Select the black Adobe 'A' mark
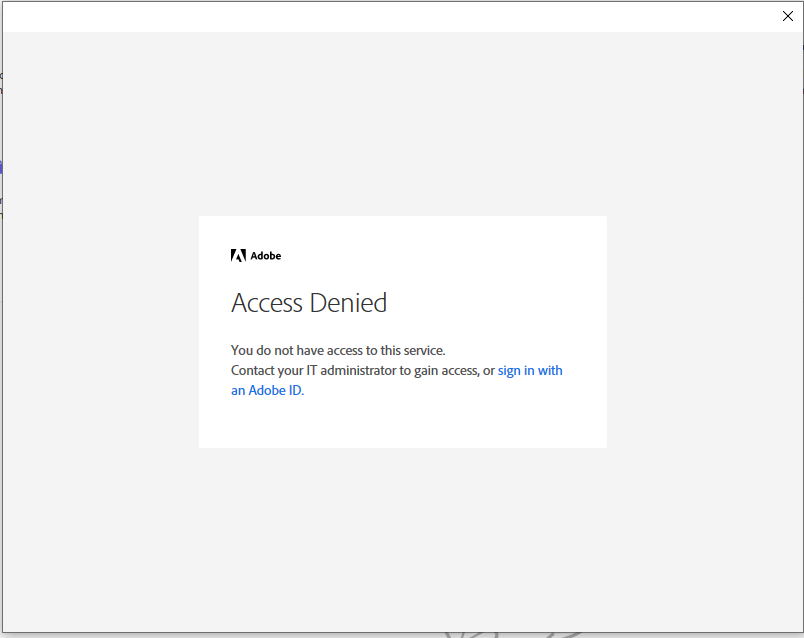The width and height of the screenshot is (804, 638). click(x=237, y=255)
